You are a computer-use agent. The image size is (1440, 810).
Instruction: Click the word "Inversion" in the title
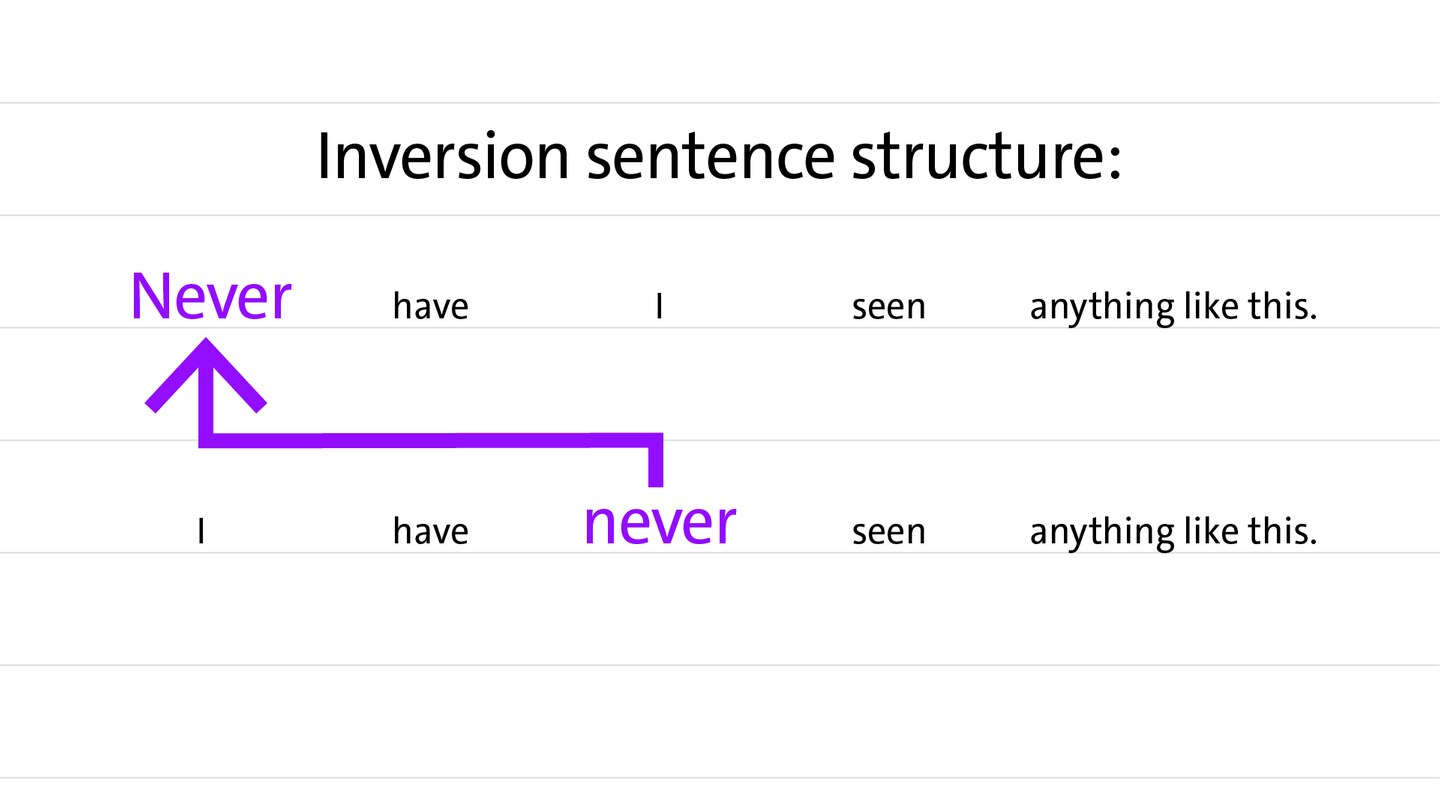coord(442,157)
